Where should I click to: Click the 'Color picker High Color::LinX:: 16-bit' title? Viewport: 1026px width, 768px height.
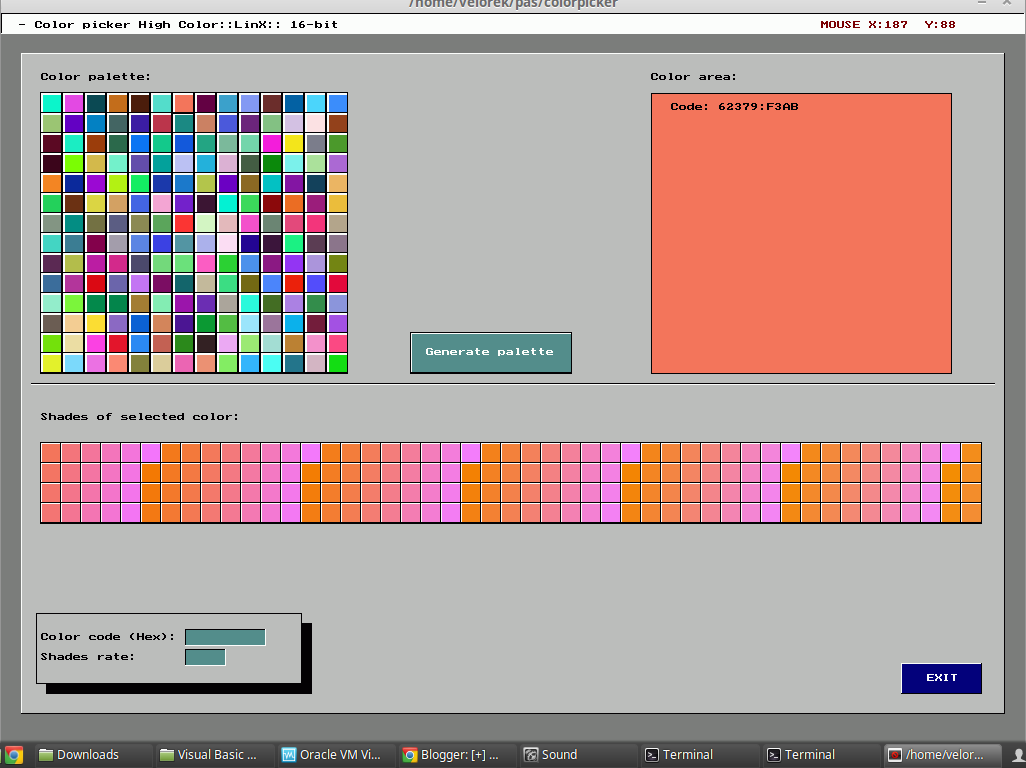(186, 25)
